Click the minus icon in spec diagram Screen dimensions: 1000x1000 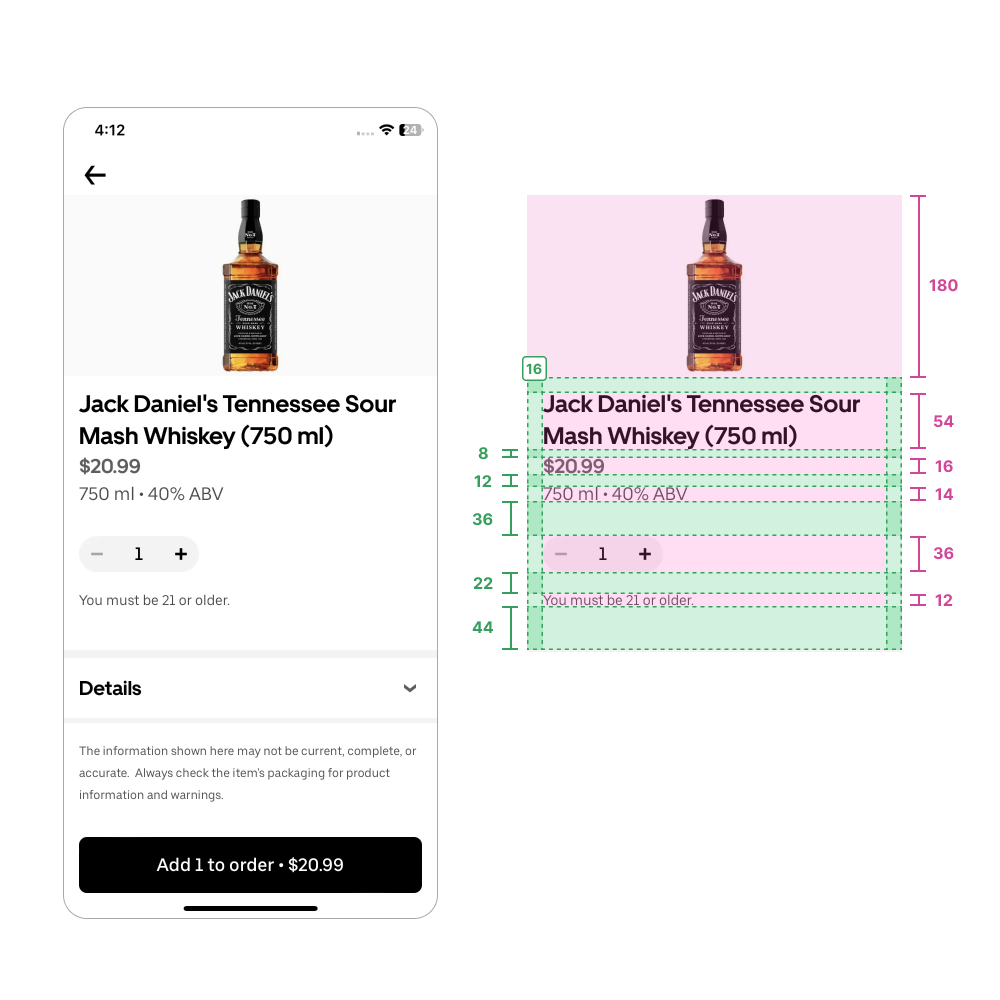coord(561,554)
